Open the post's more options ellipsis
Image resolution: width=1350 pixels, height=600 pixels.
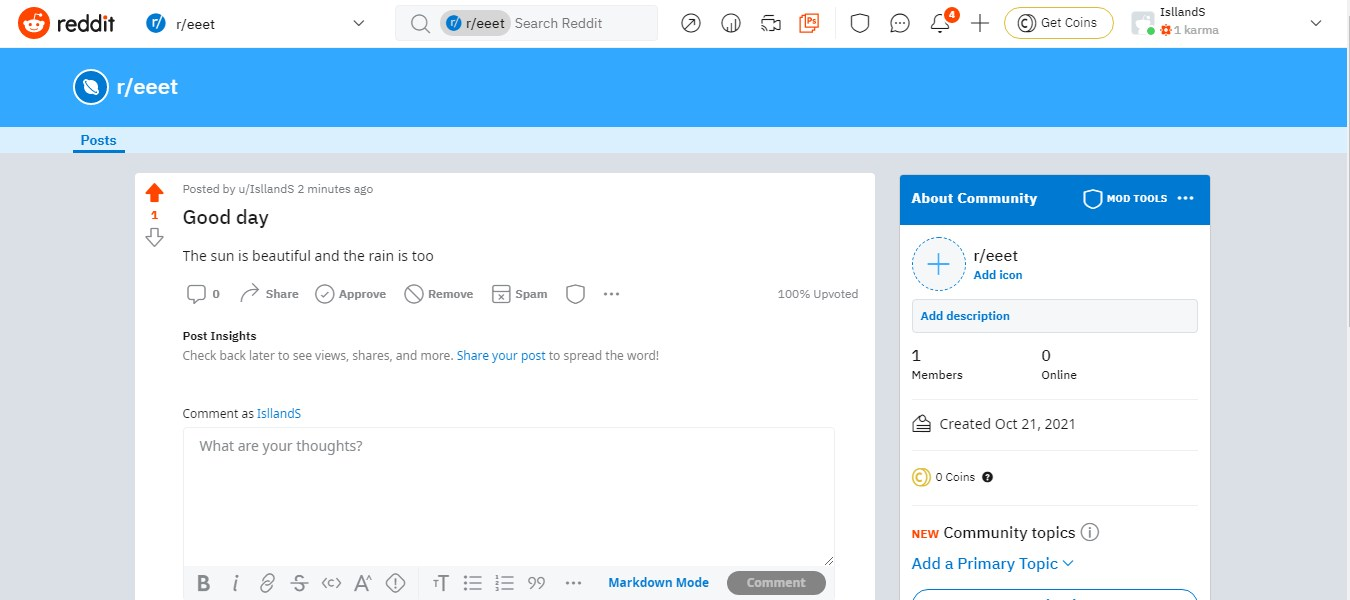click(612, 294)
